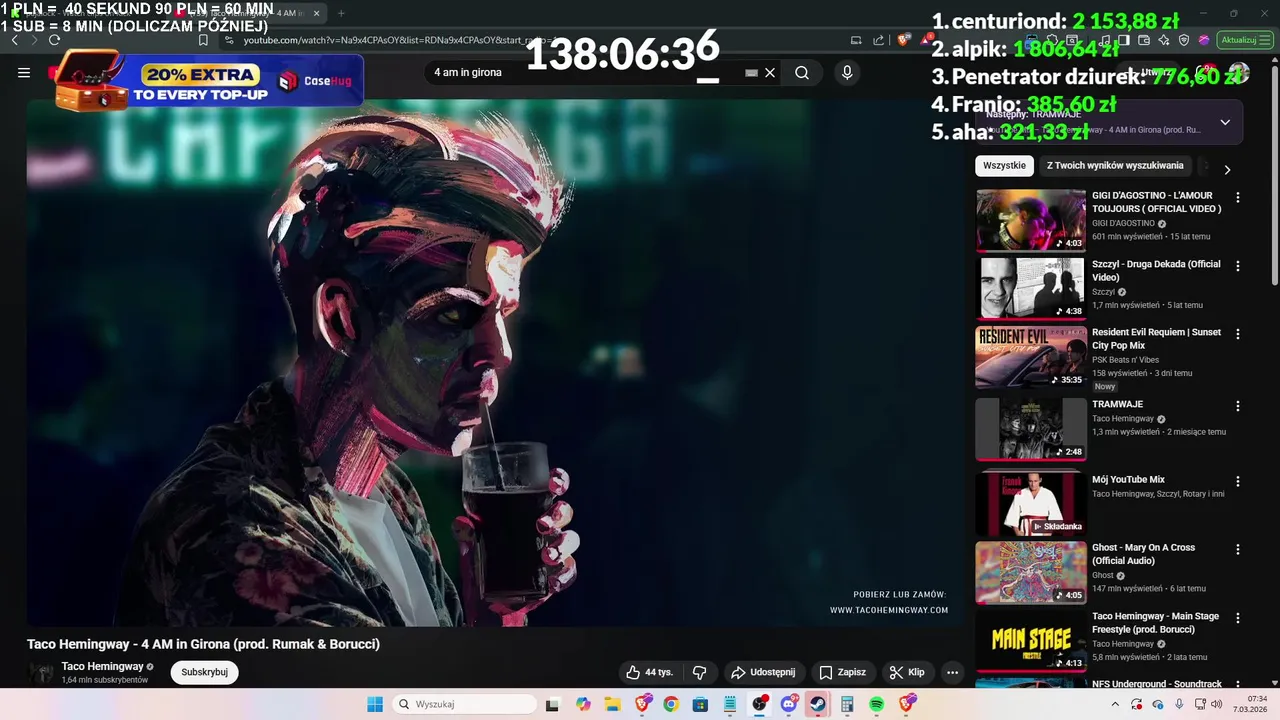Launch Copilot from the taskbar

[x=583, y=704]
